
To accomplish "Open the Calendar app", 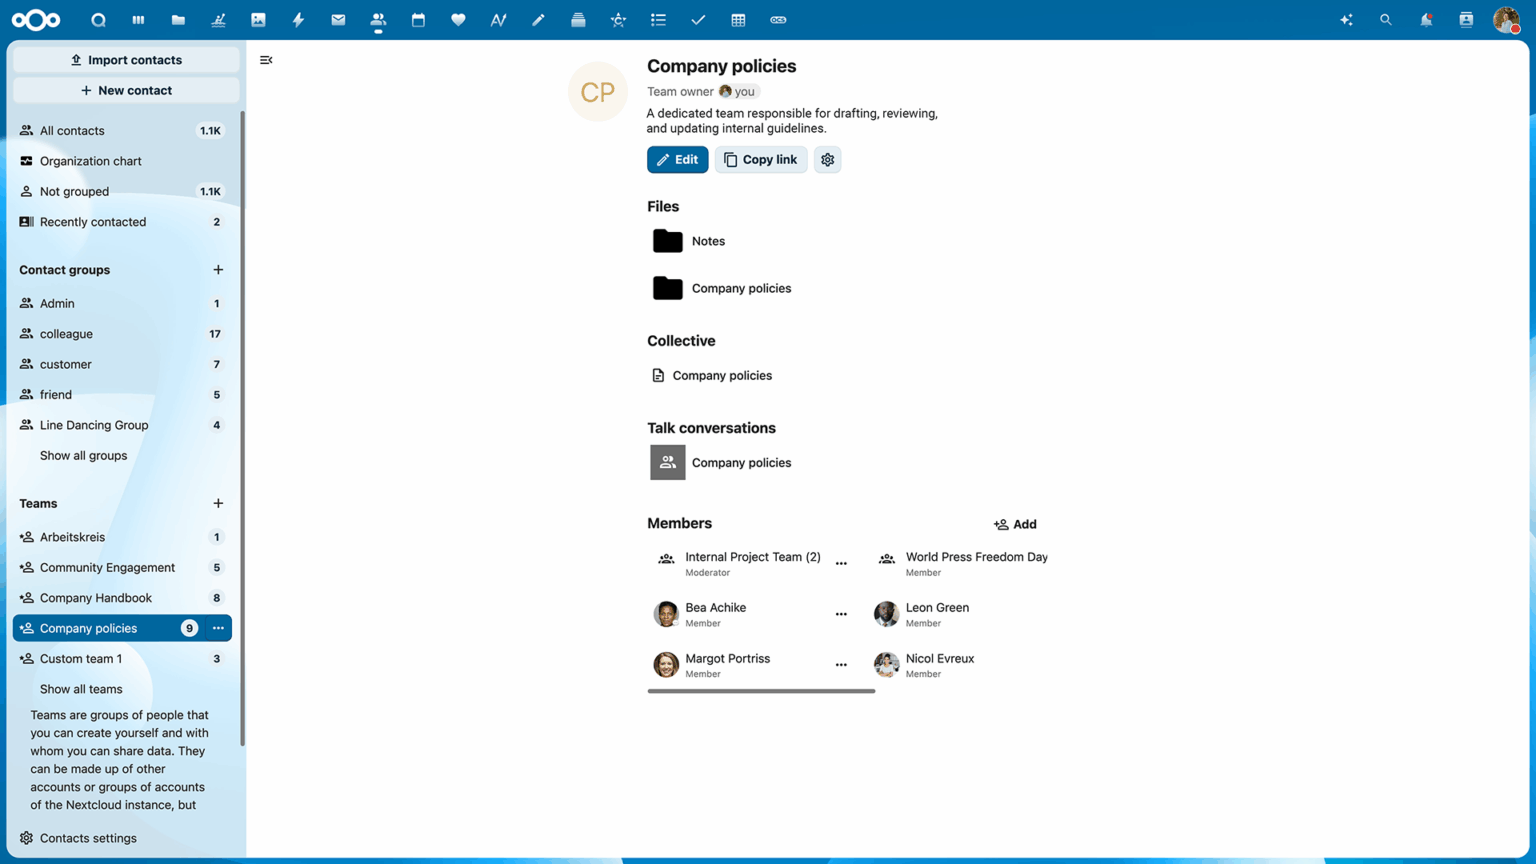I will [418, 20].
